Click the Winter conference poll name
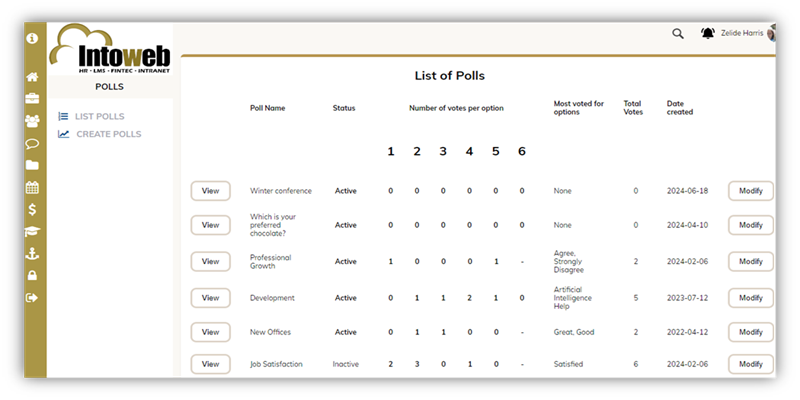 pyautogui.click(x=281, y=191)
